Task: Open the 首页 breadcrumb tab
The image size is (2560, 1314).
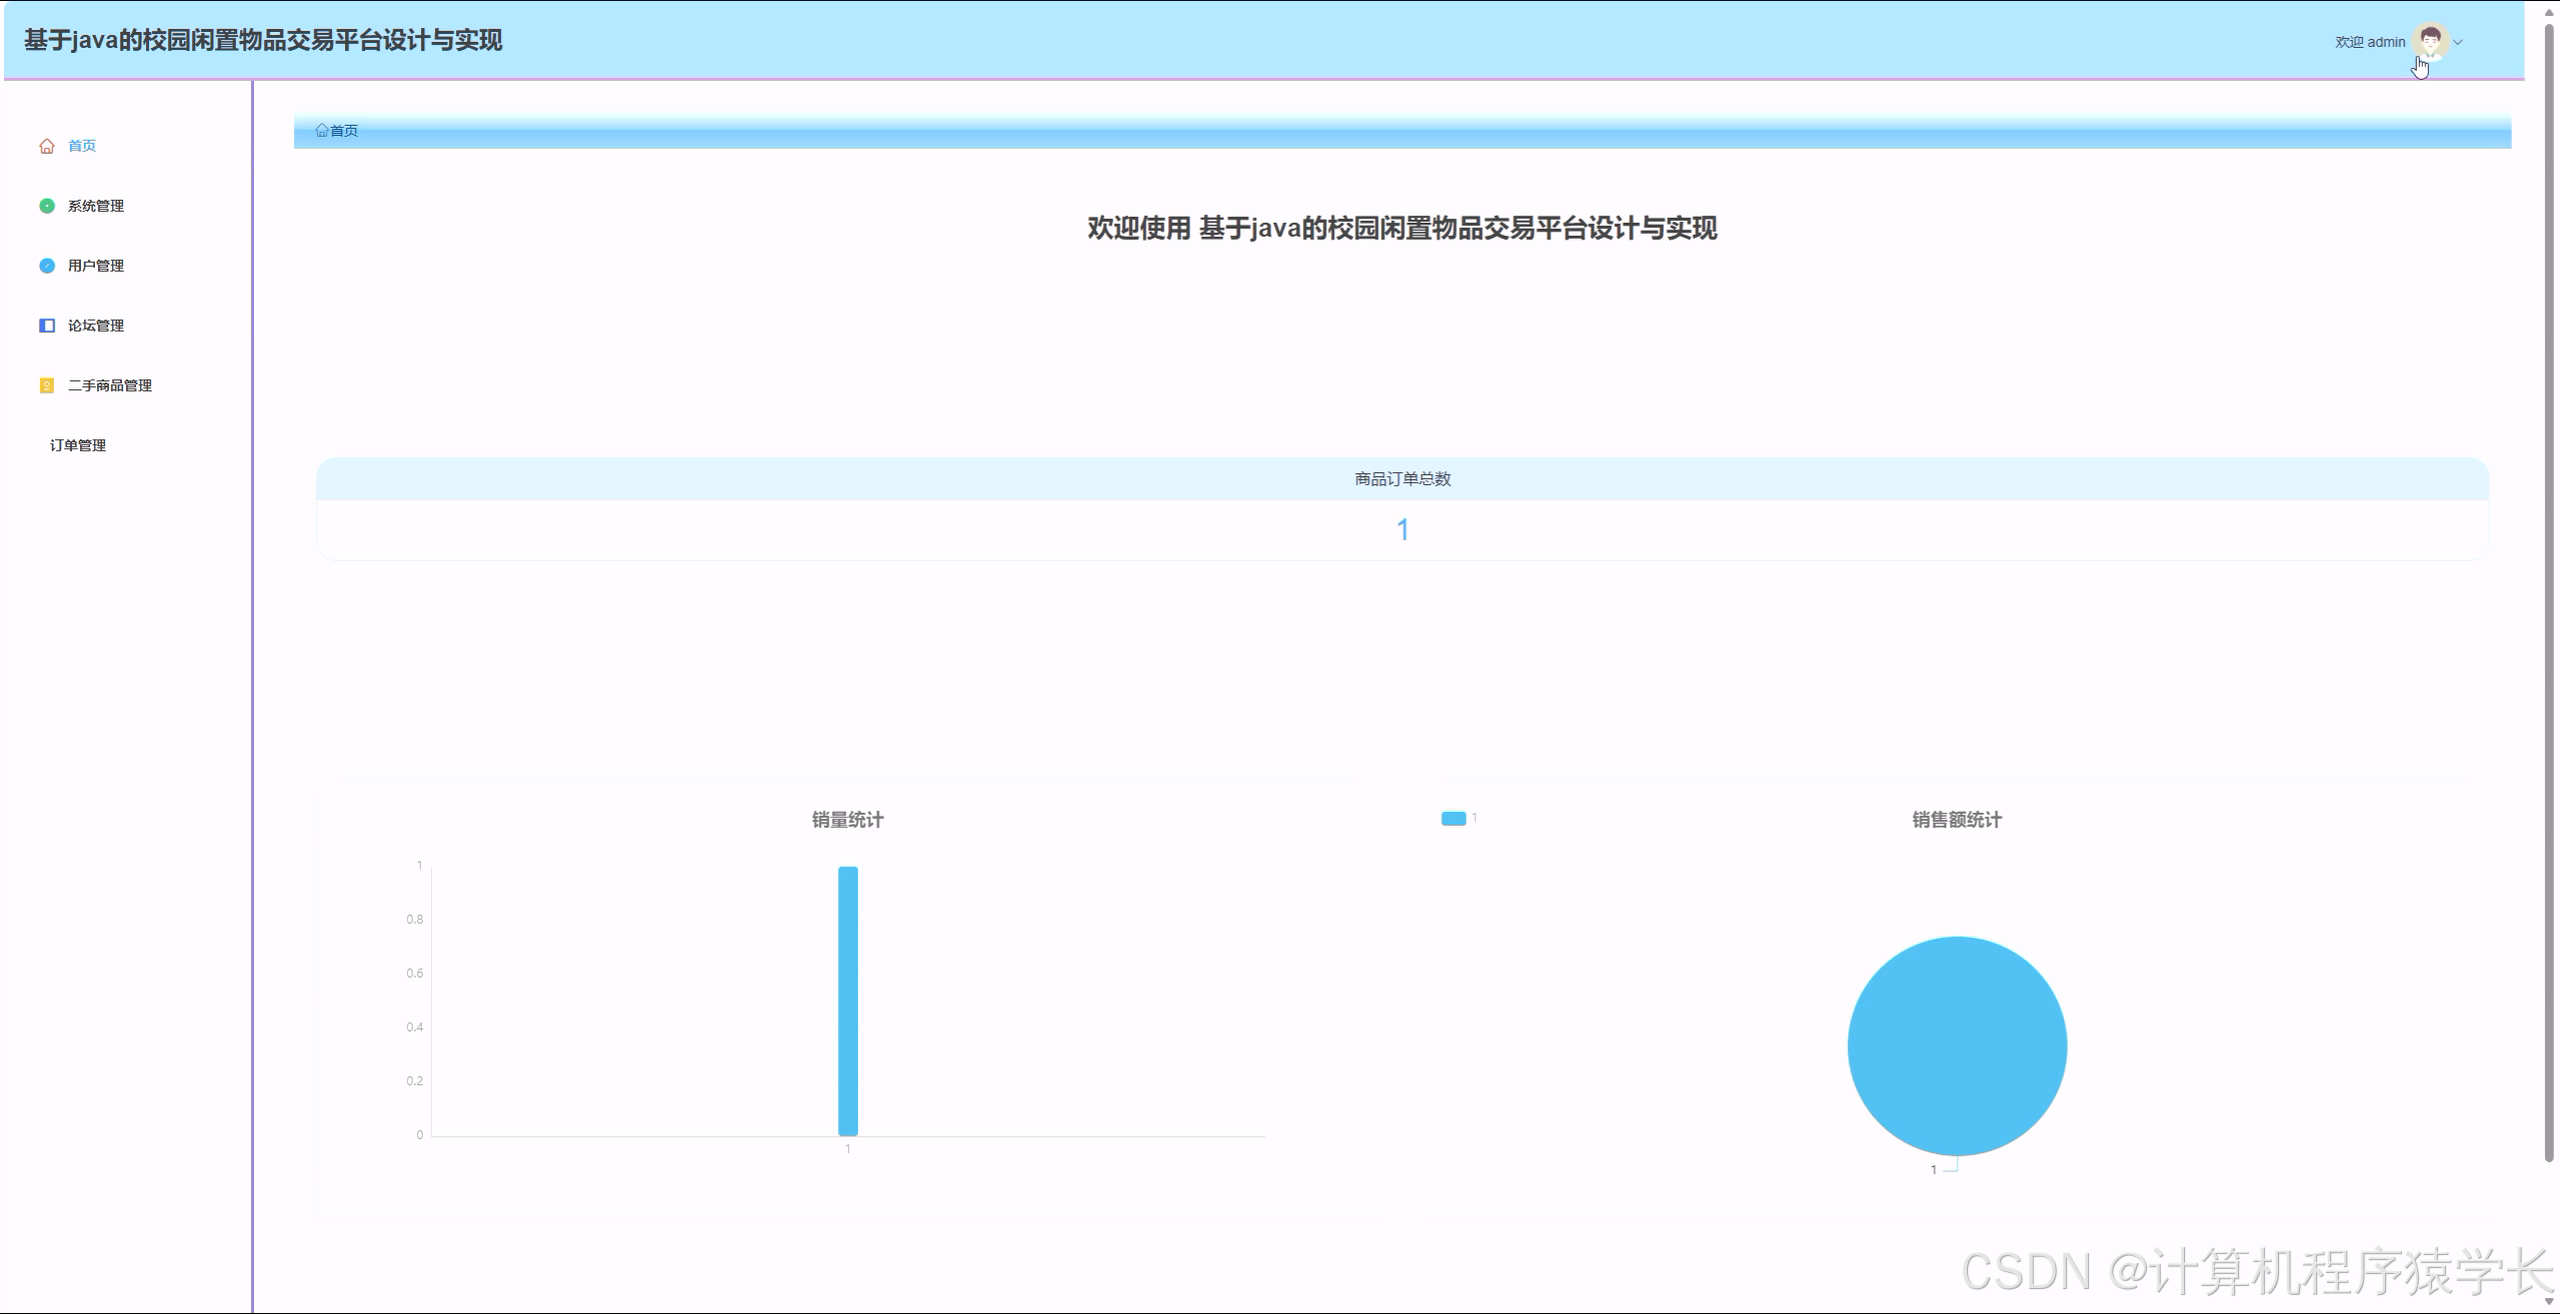Action: point(340,130)
